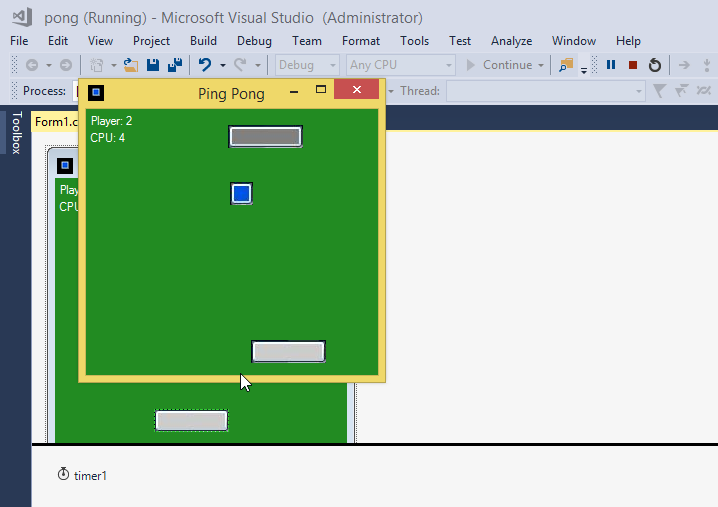Click the Find in Files icon
The height and width of the screenshot is (507, 718).
click(x=566, y=65)
